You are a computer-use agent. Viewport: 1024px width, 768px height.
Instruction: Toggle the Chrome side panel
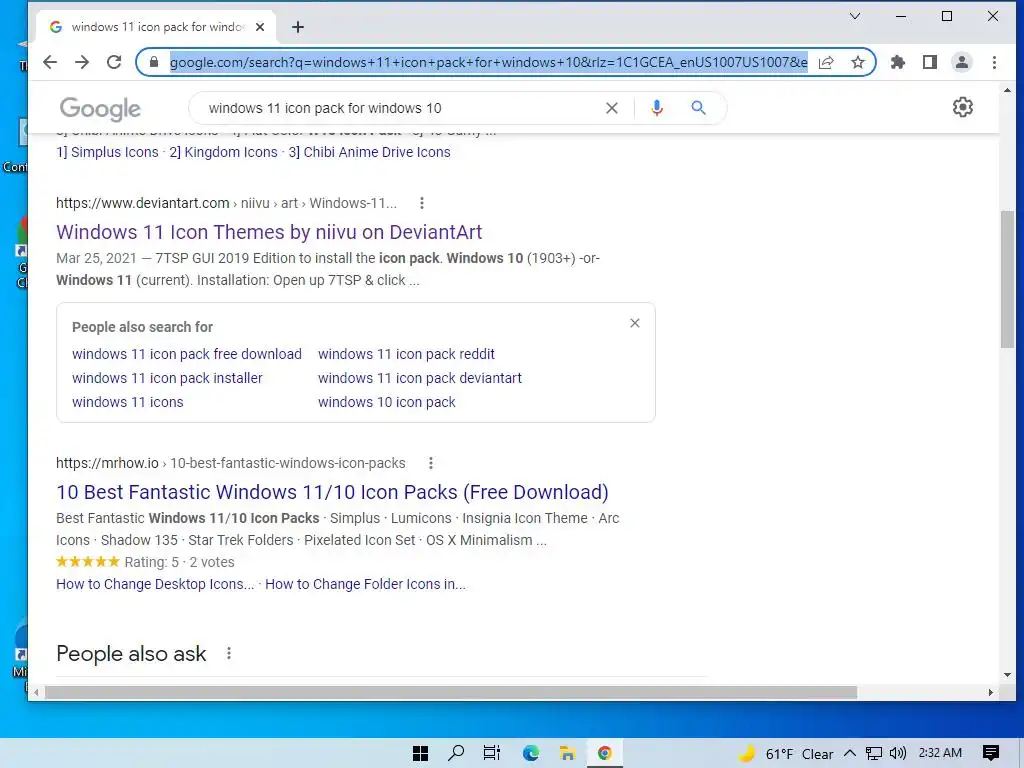930,62
